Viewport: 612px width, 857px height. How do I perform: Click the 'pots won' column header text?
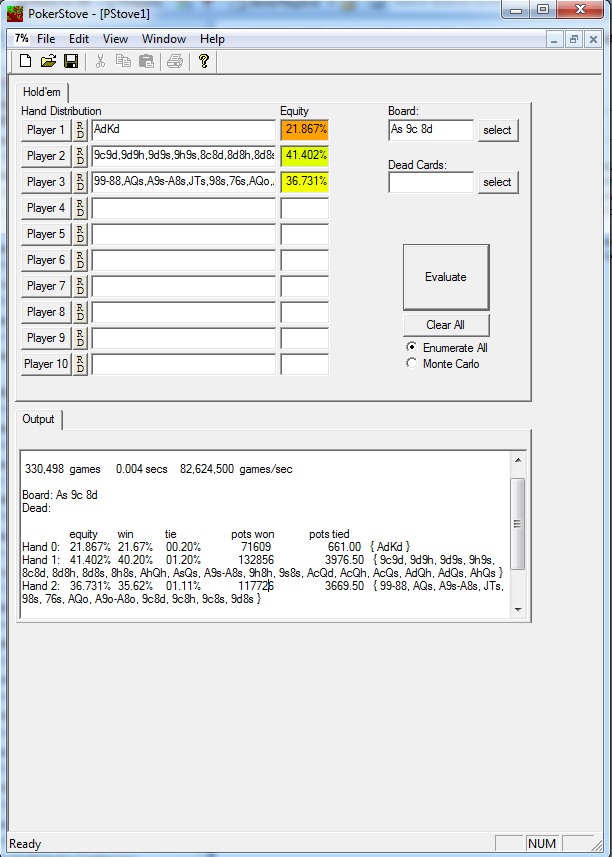[253, 534]
